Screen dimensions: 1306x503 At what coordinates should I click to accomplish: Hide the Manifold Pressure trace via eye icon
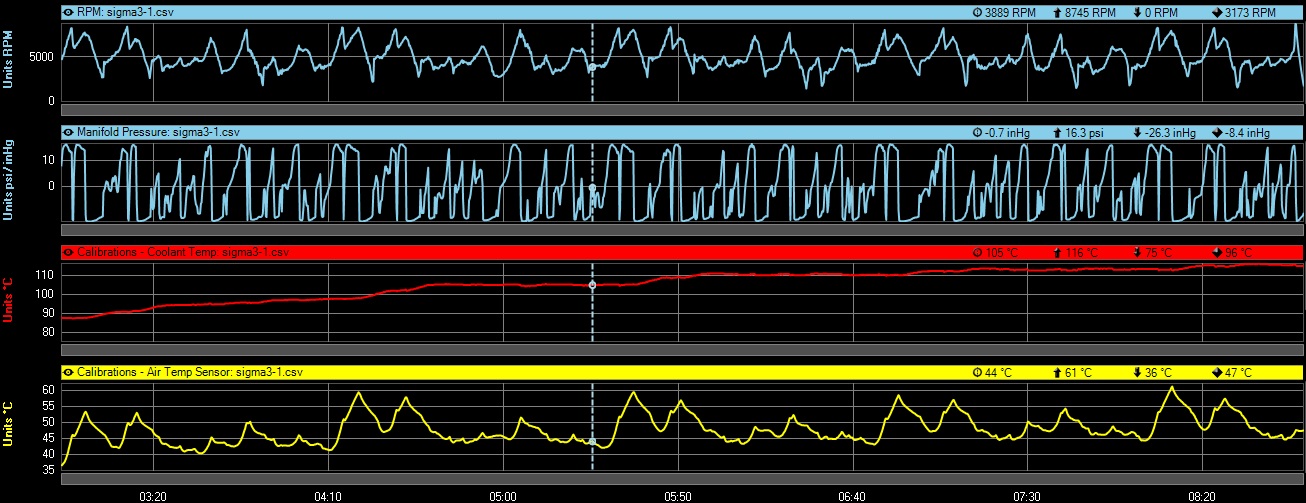click(68, 132)
